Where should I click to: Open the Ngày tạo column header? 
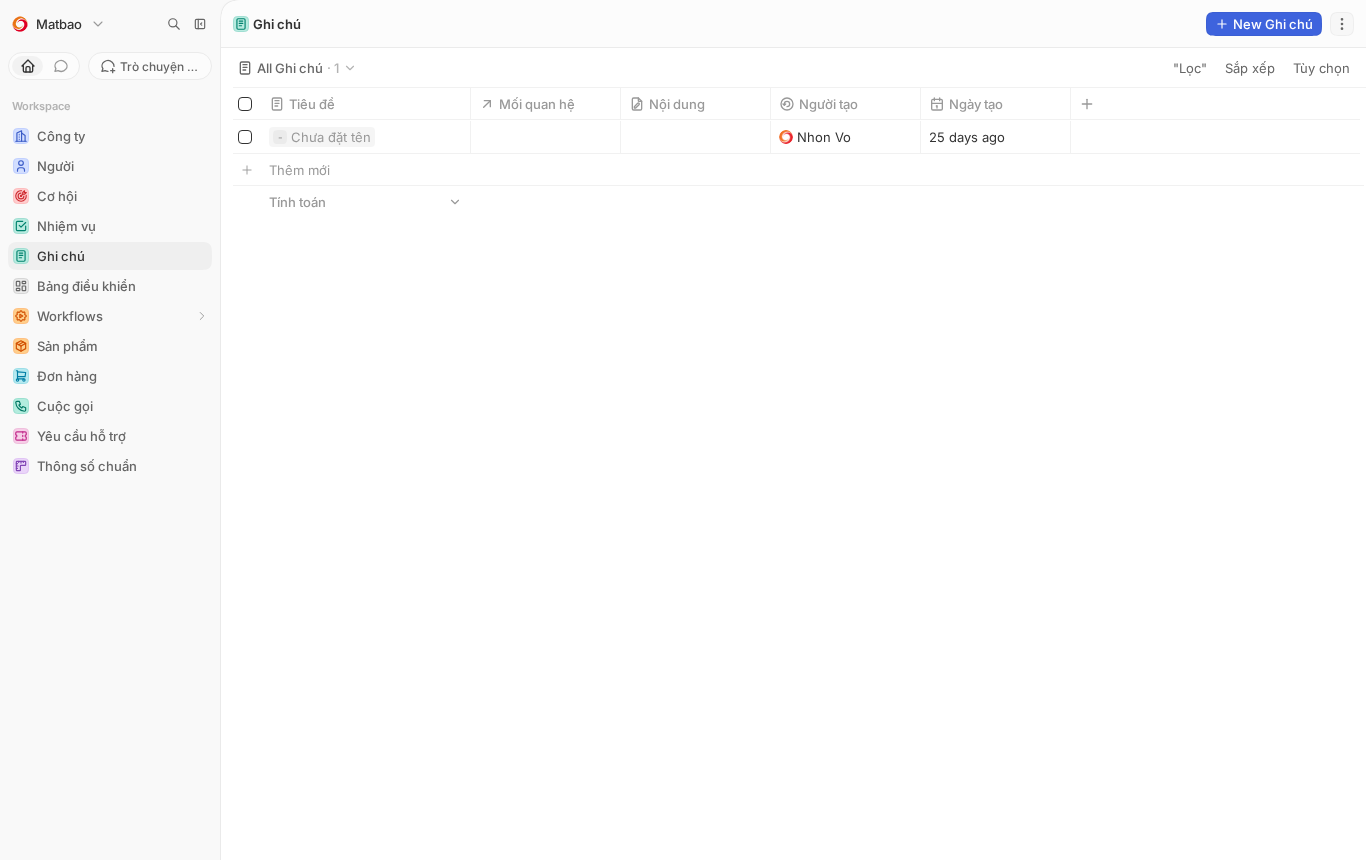point(996,104)
